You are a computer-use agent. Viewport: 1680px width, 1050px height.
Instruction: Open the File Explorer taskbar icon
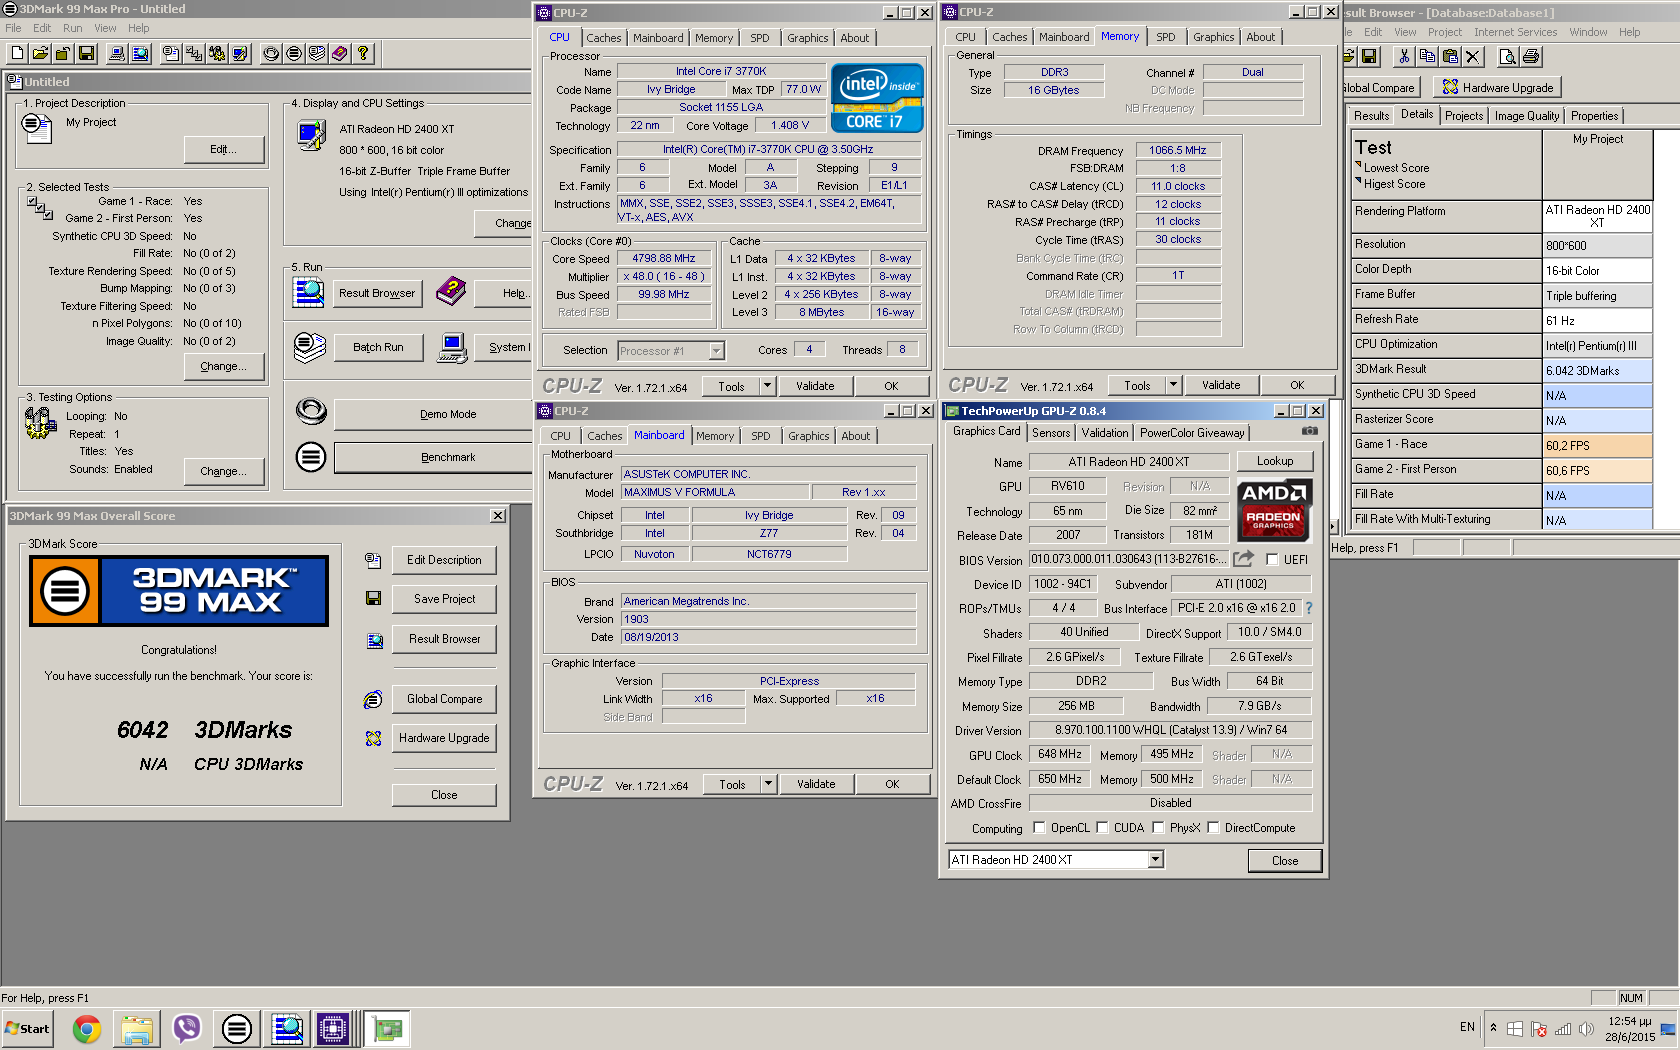(x=137, y=1028)
